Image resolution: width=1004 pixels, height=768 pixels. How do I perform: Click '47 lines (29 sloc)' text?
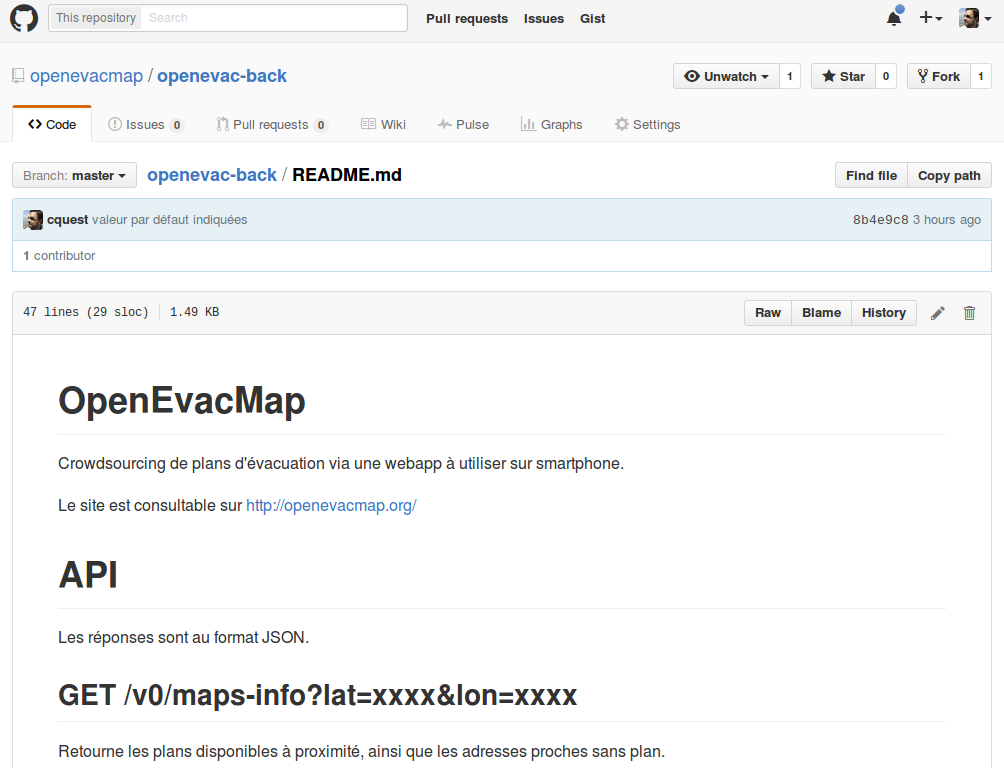click(x=86, y=312)
